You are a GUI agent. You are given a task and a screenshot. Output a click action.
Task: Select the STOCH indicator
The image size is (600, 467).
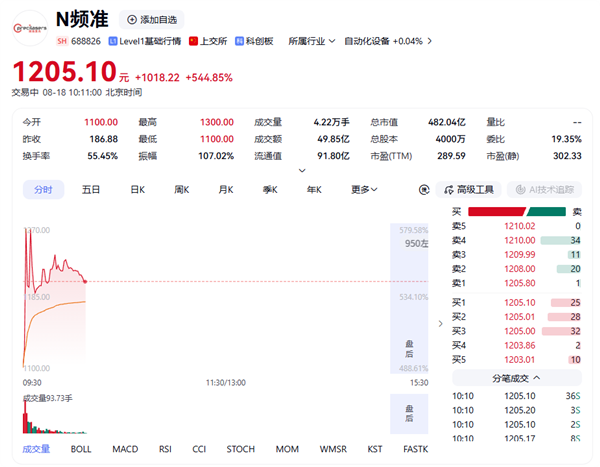click(x=241, y=449)
